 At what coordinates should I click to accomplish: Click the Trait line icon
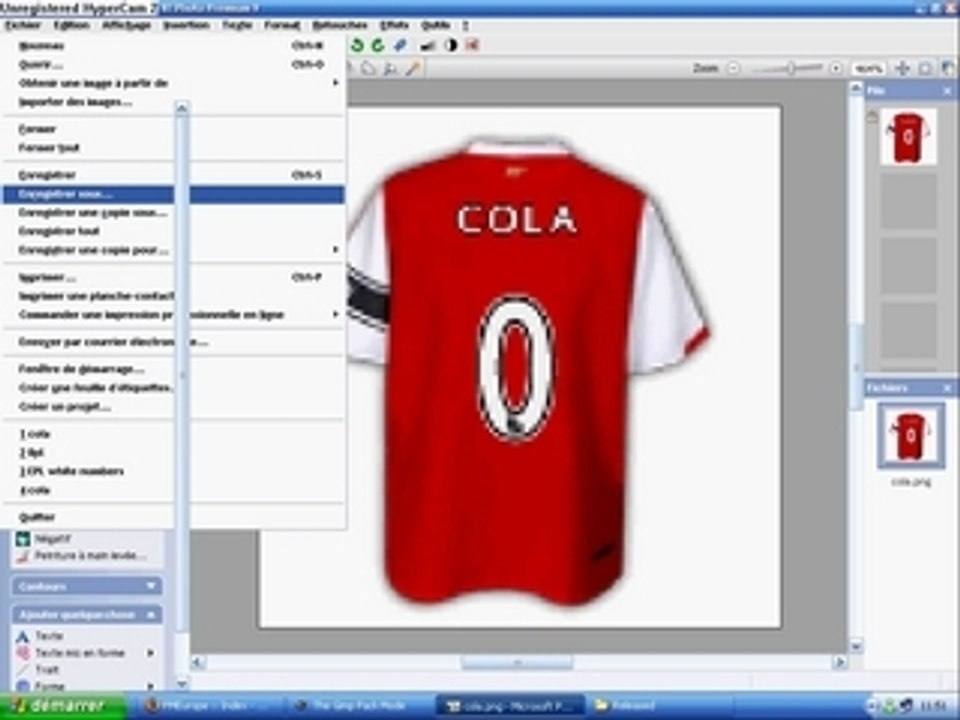[x=23, y=669]
